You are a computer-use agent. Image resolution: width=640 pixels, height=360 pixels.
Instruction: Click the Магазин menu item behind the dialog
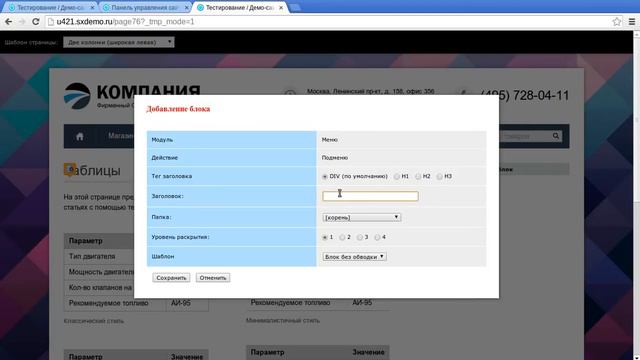tap(121, 136)
